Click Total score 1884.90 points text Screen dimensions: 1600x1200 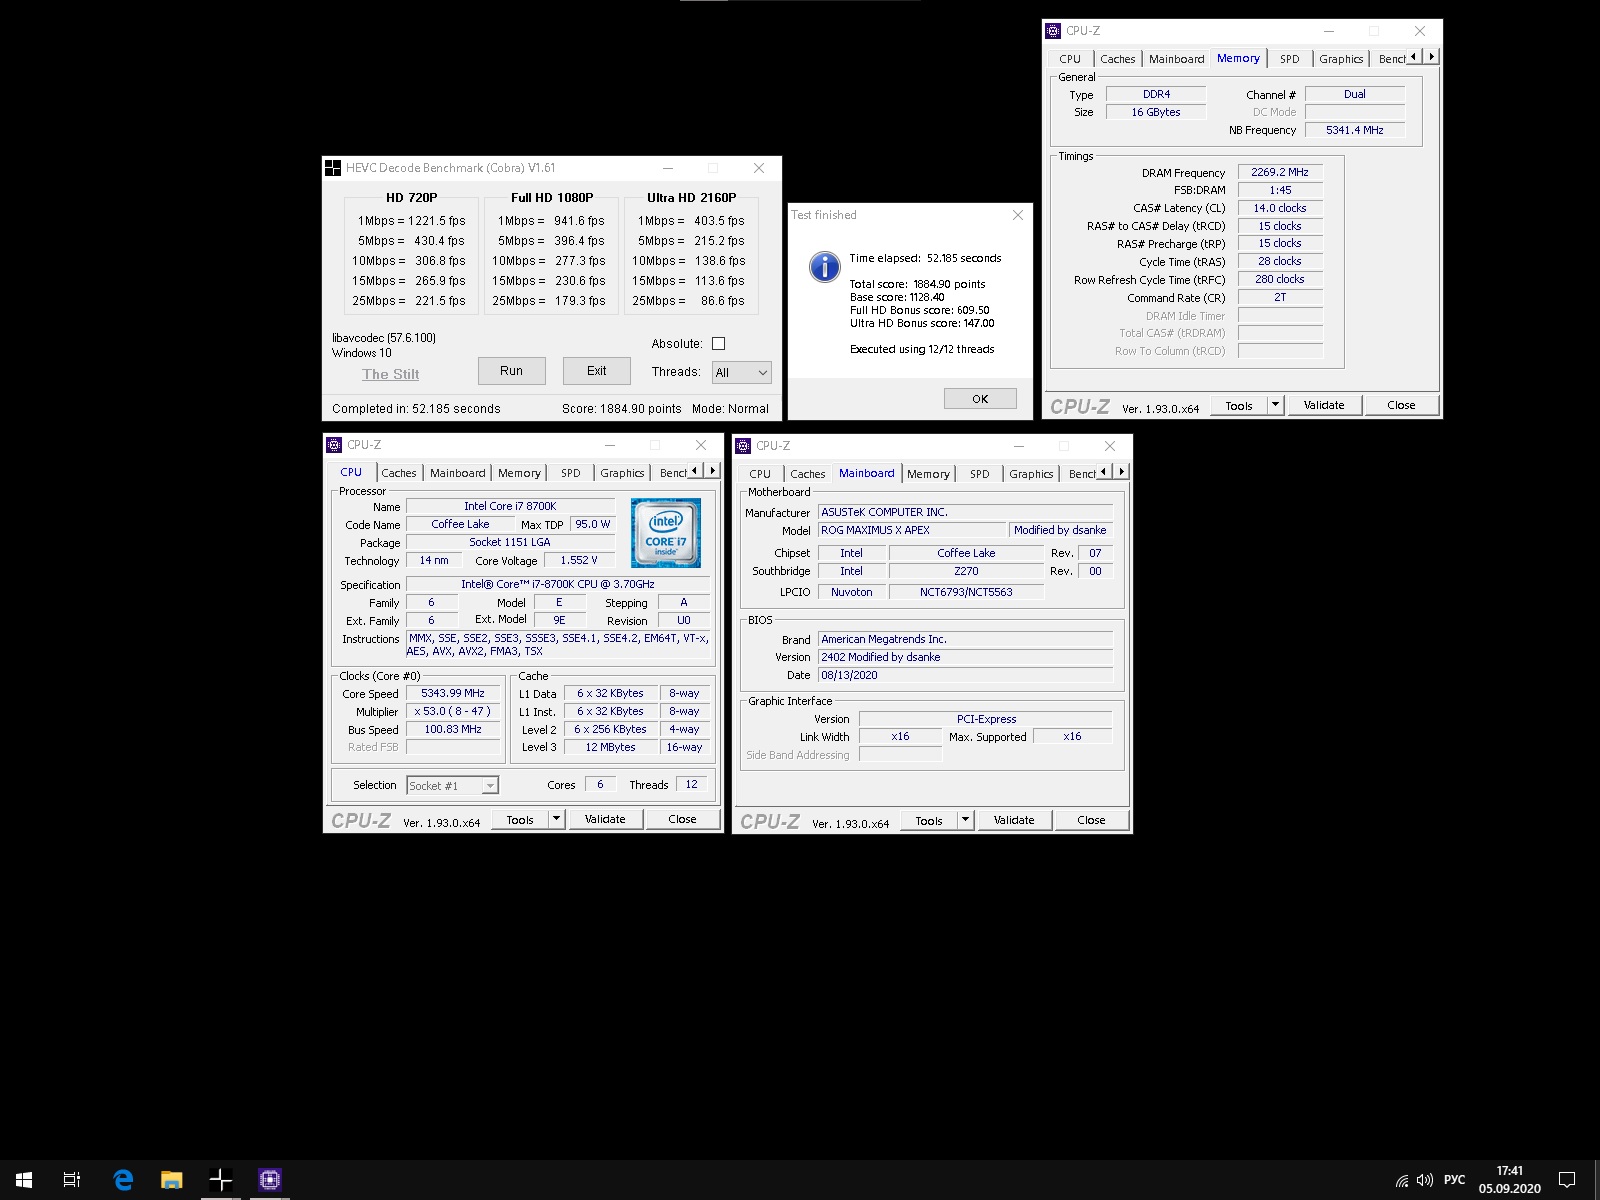(x=917, y=284)
